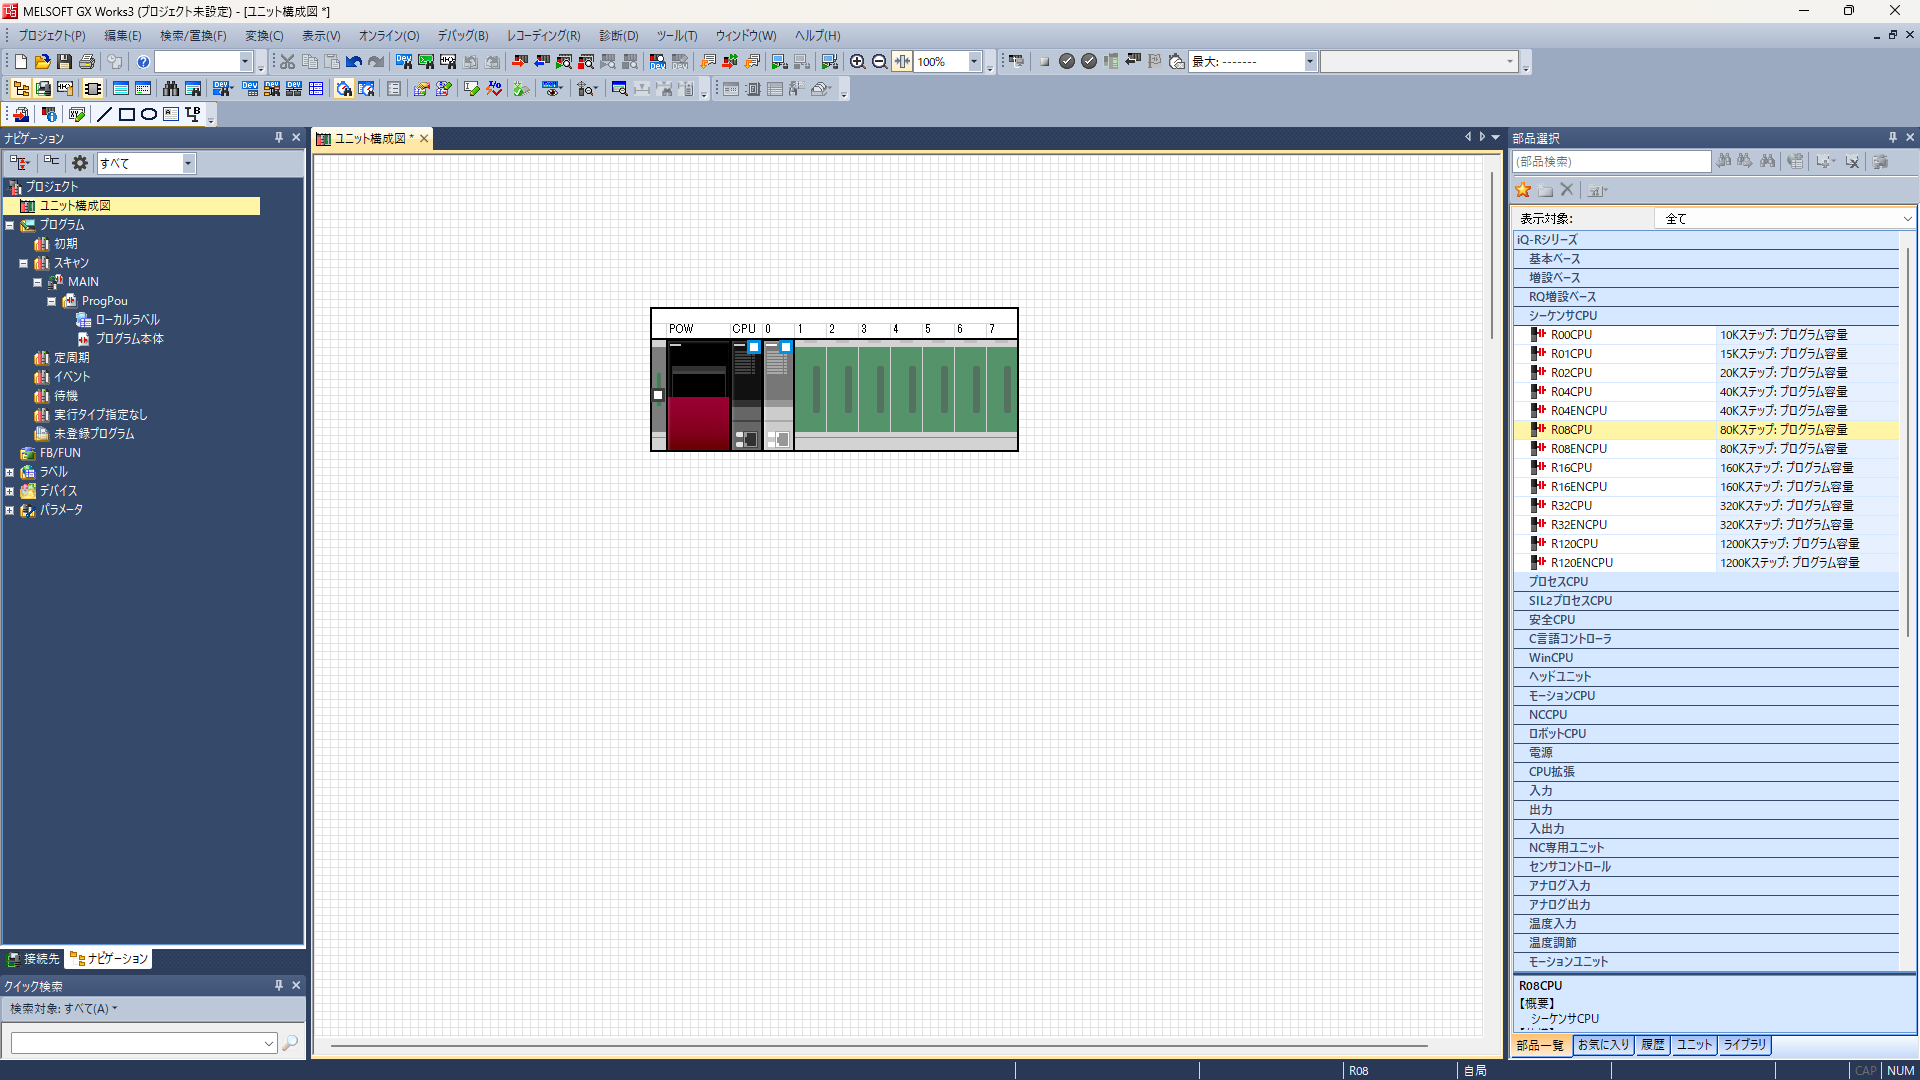Select the Line drawing tool
This screenshot has height=1080, width=1920.
104,115
